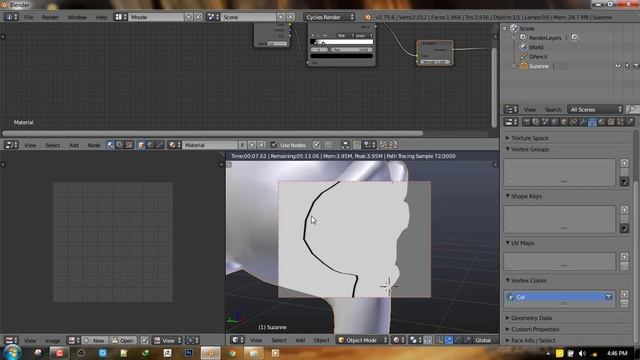Open the Render menu

click(x=50, y=17)
